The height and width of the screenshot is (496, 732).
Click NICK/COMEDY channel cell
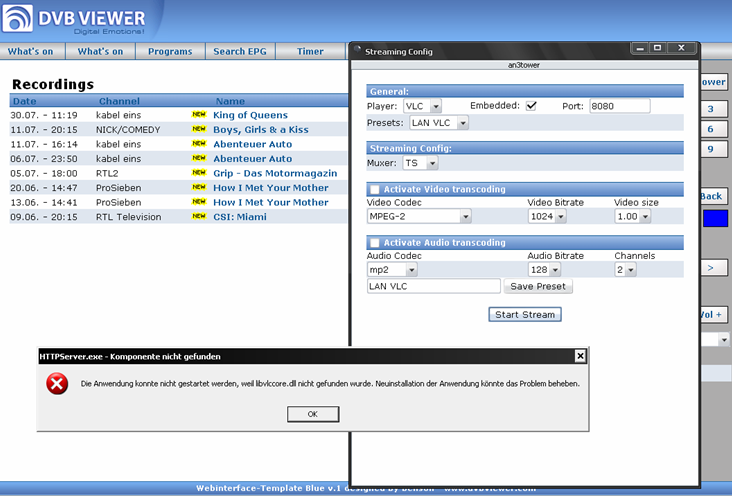(x=128, y=129)
